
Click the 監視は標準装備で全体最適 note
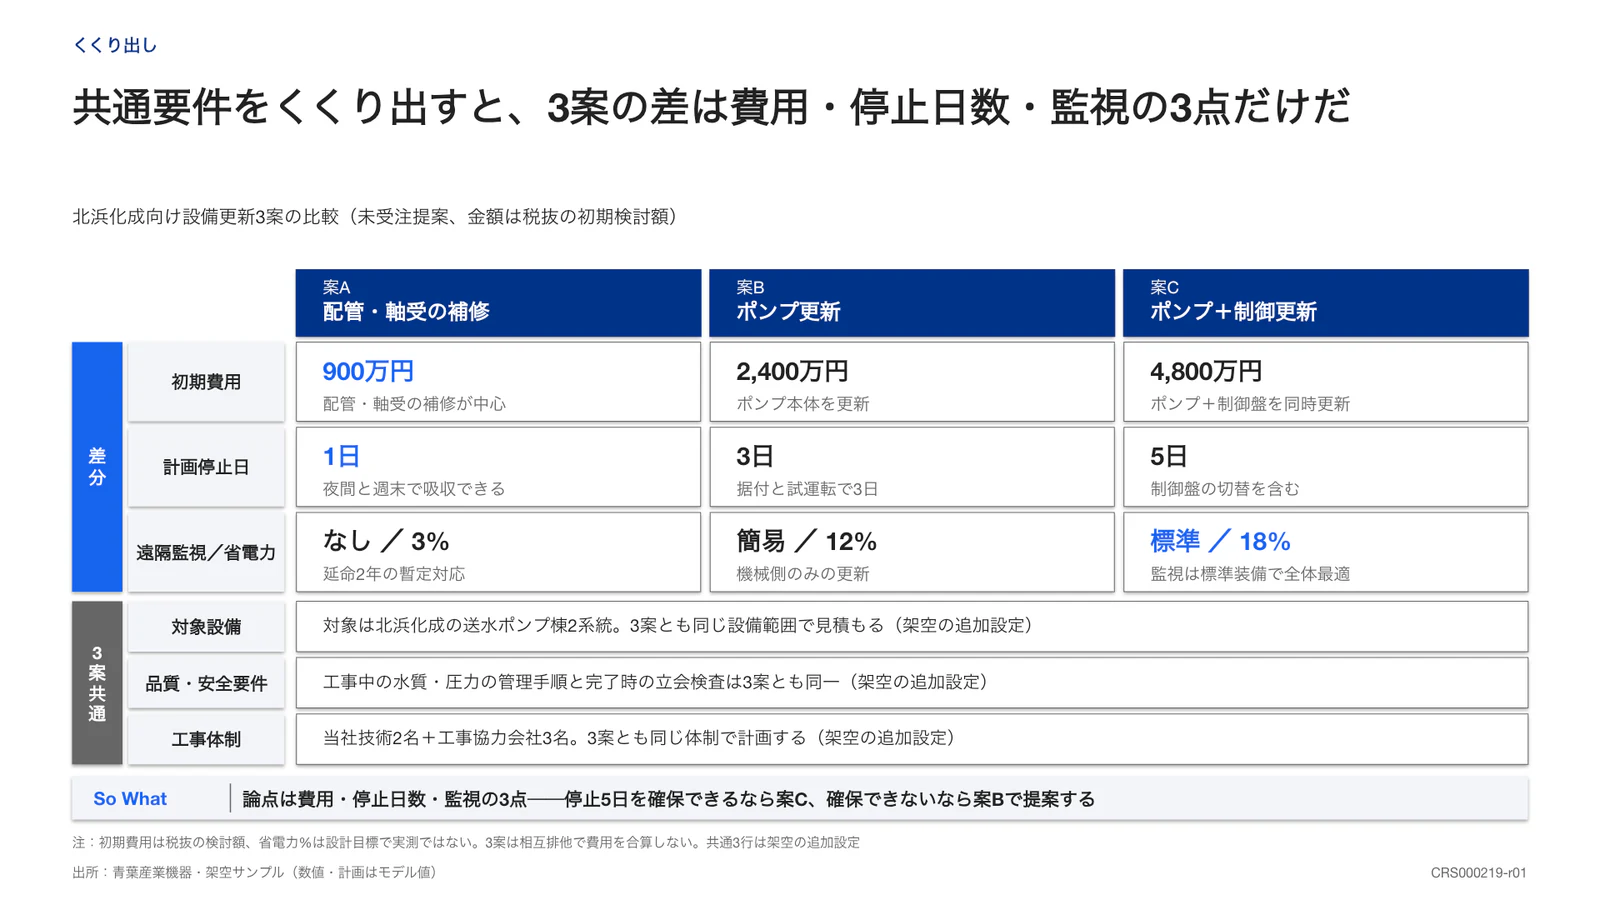(x=1250, y=574)
